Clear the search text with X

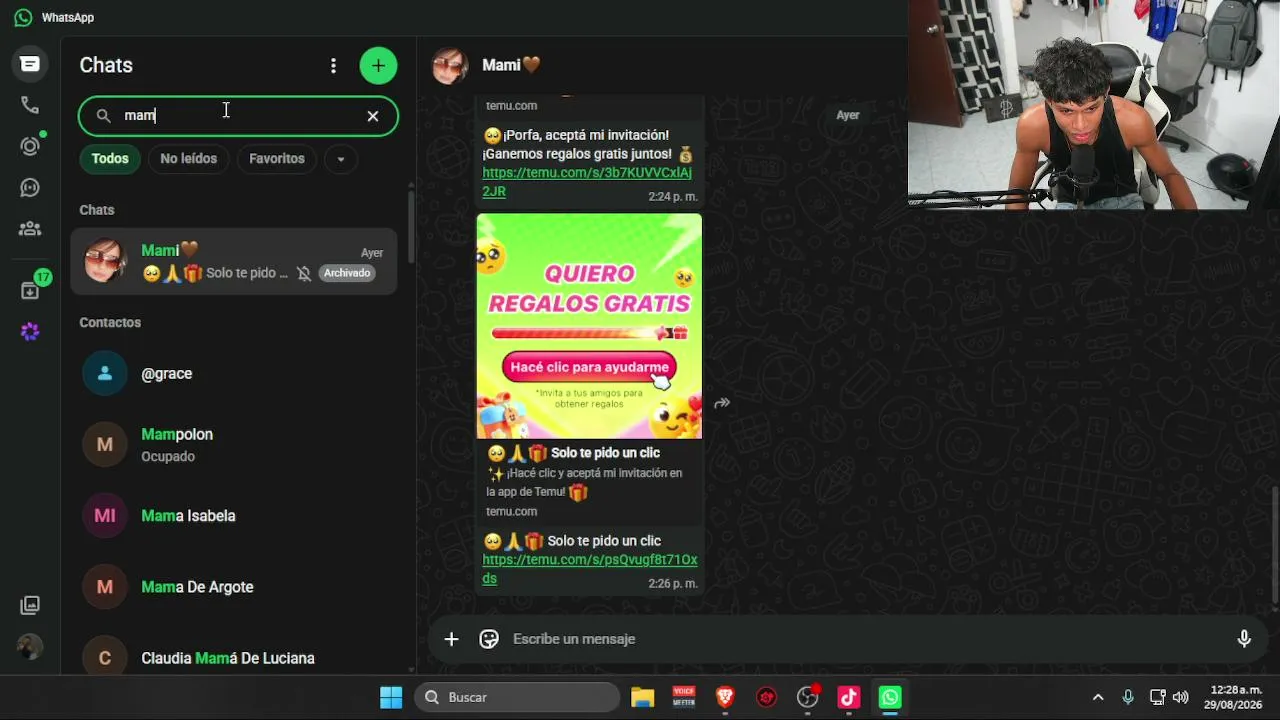tap(373, 116)
